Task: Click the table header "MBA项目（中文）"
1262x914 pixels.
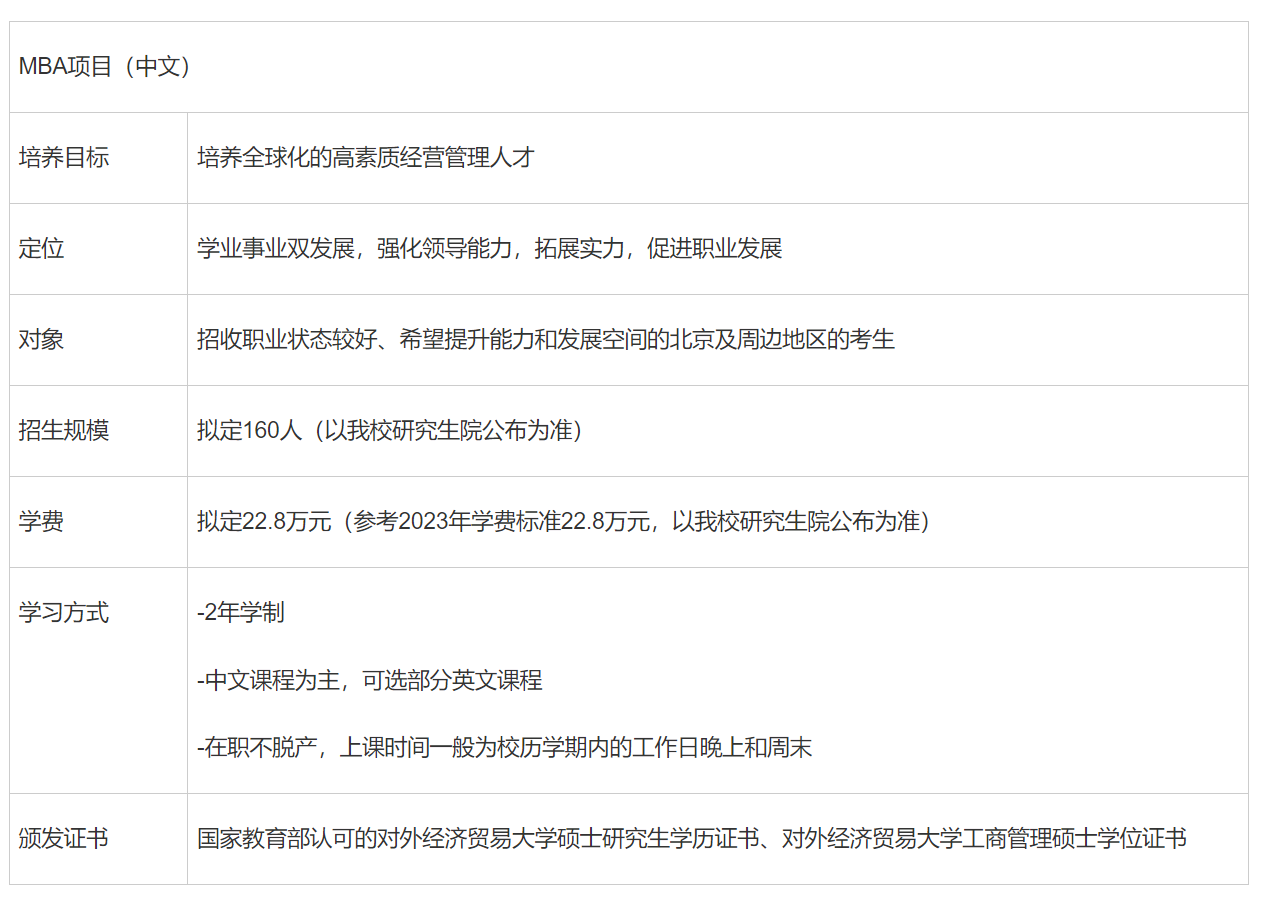Action: (104, 67)
